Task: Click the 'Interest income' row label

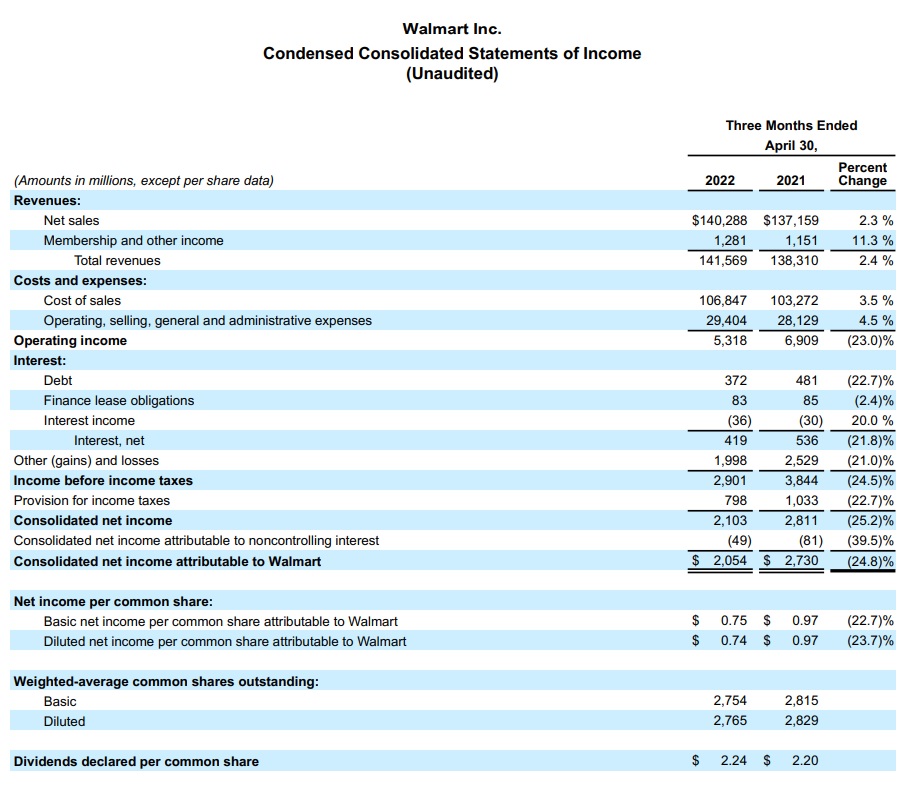Action: tap(89, 420)
